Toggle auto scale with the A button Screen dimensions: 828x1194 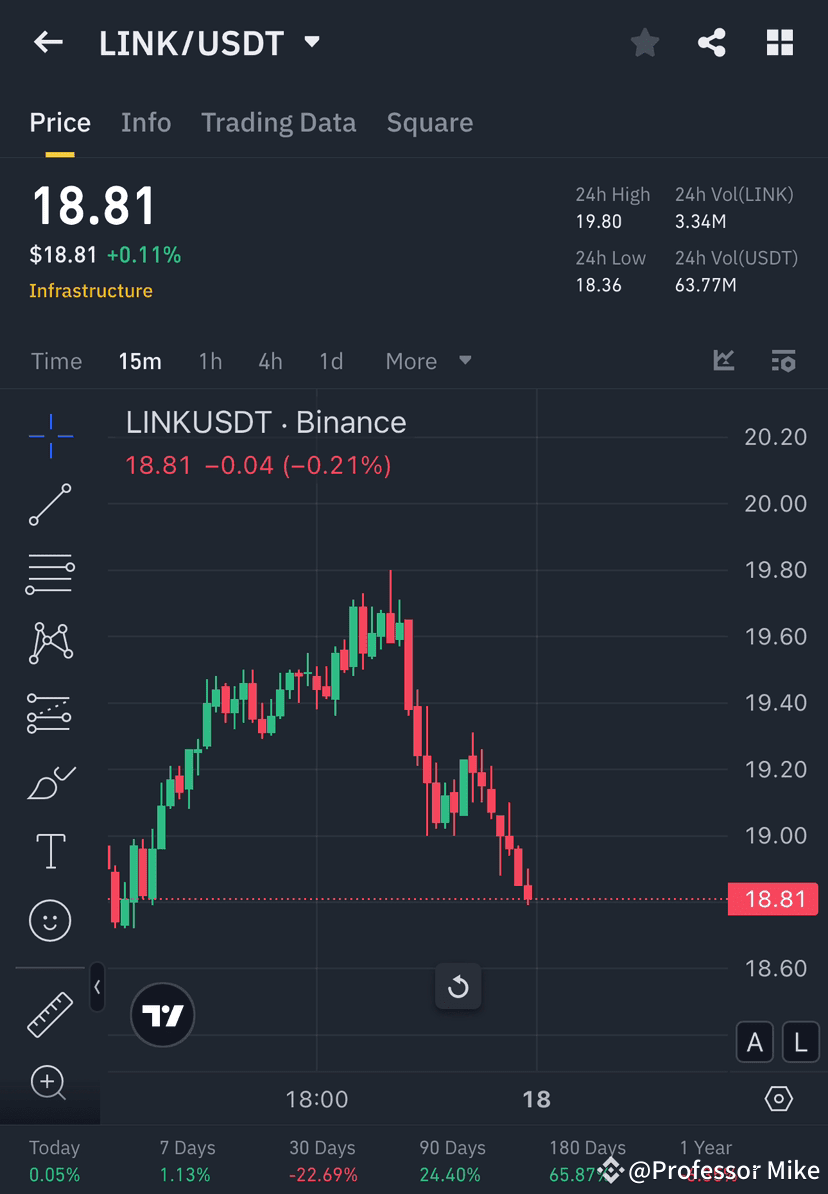(x=755, y=1042)
